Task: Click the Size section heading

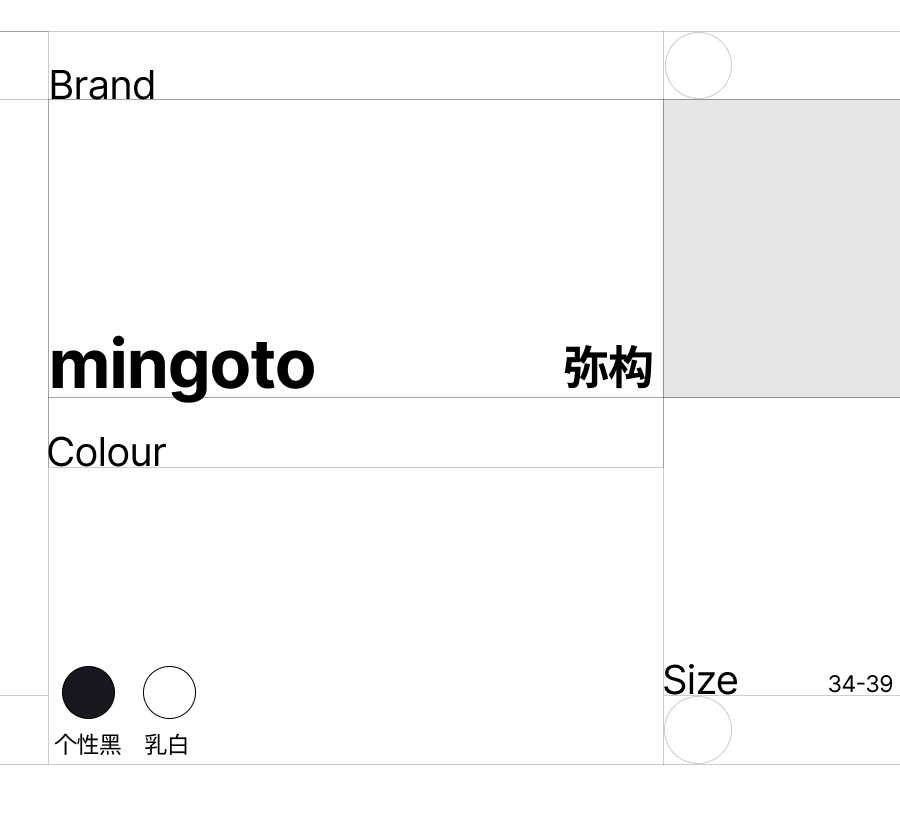Action: pos(700,681)
